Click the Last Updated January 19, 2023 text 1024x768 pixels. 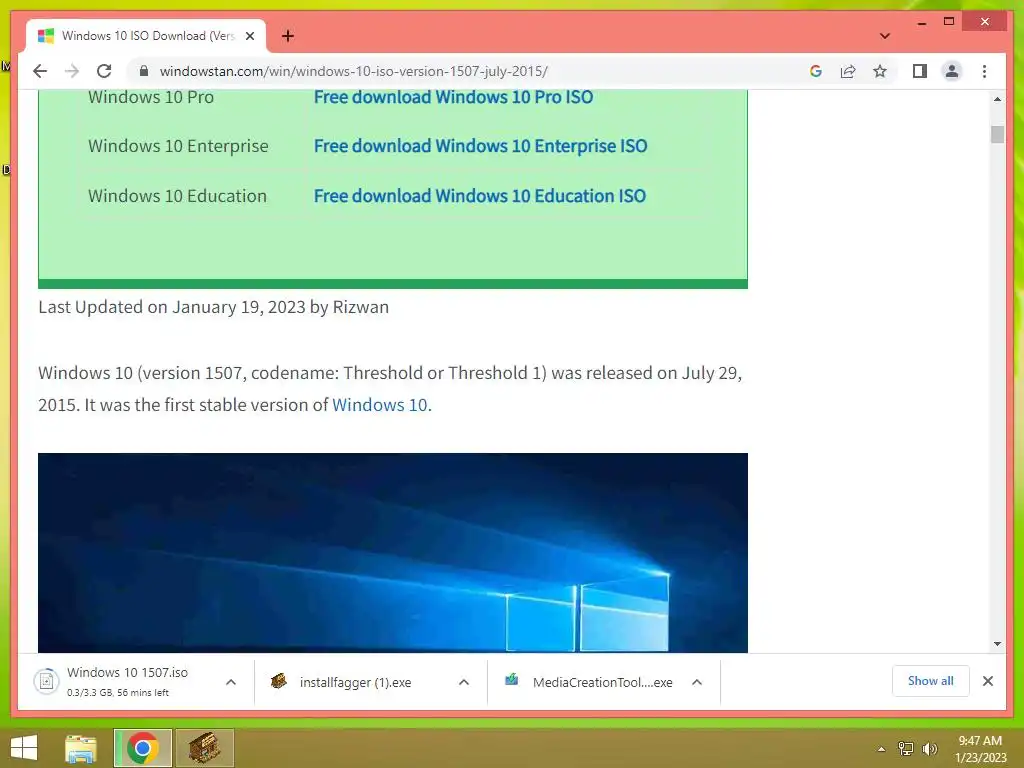[x=214, y=307]
